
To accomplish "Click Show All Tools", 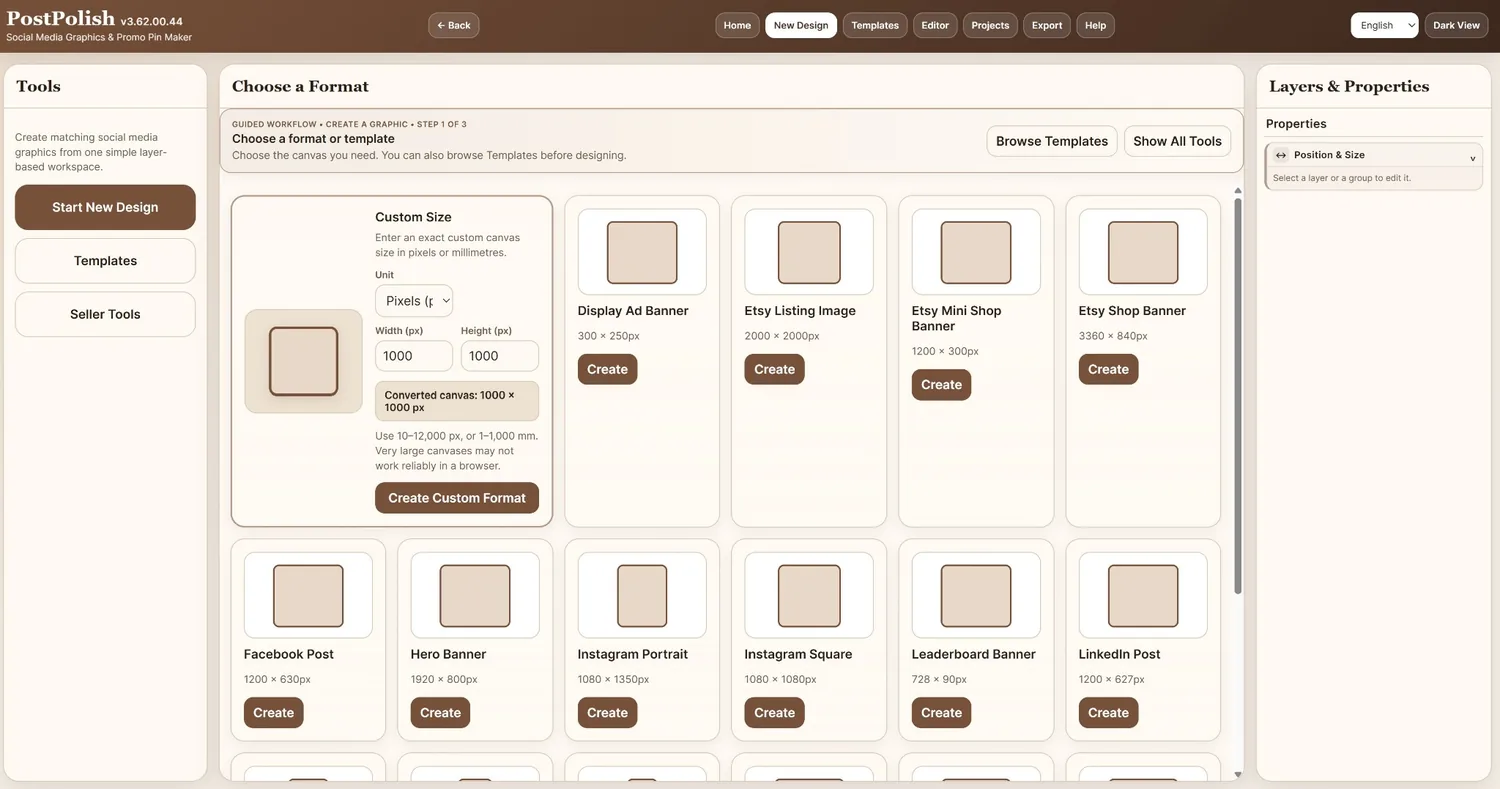I will coord(1177,141).
